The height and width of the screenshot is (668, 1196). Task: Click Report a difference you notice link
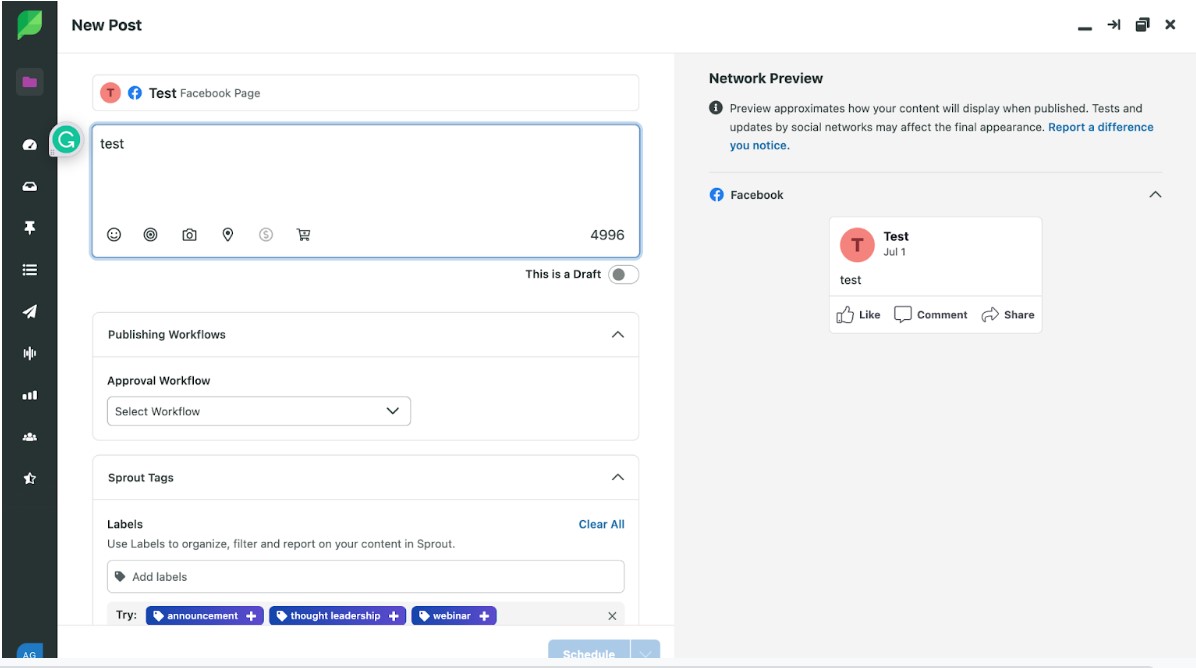click(x=1101, y=127)
